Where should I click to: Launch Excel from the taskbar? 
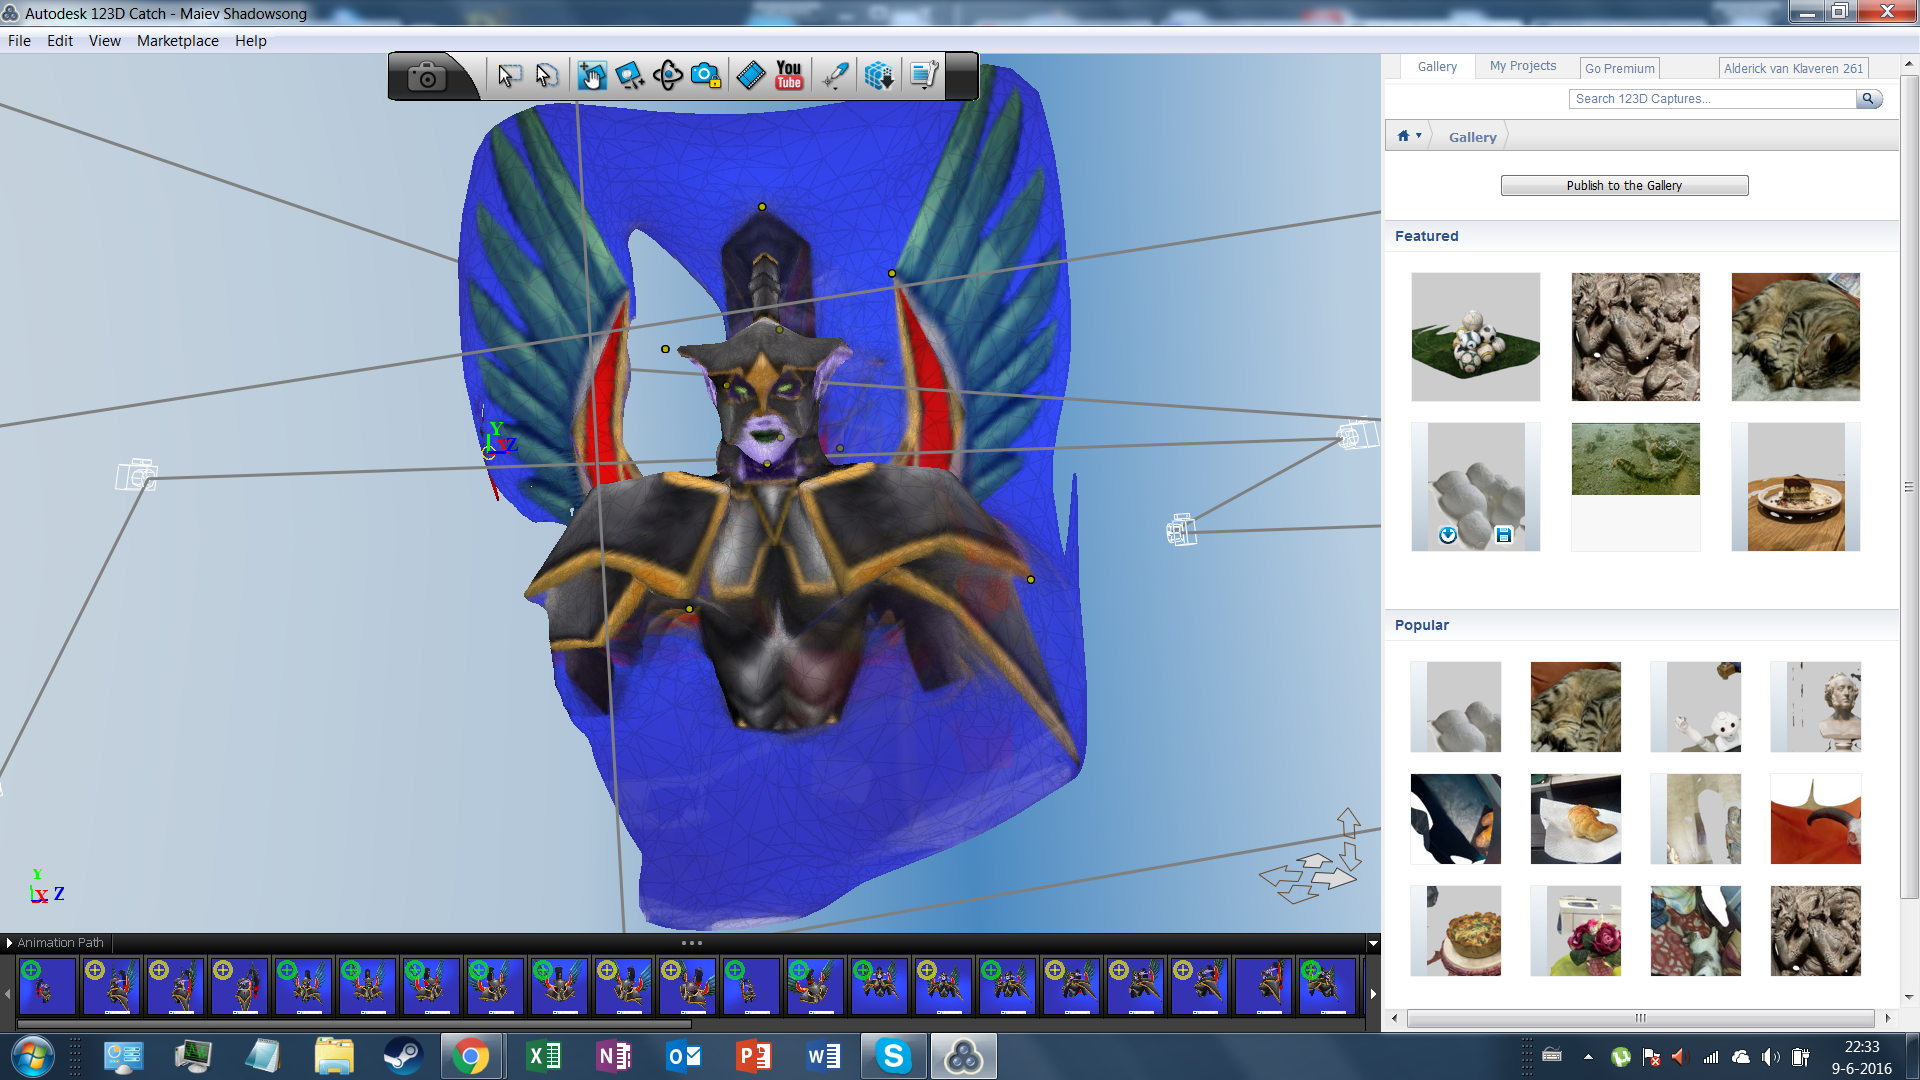544,1056
